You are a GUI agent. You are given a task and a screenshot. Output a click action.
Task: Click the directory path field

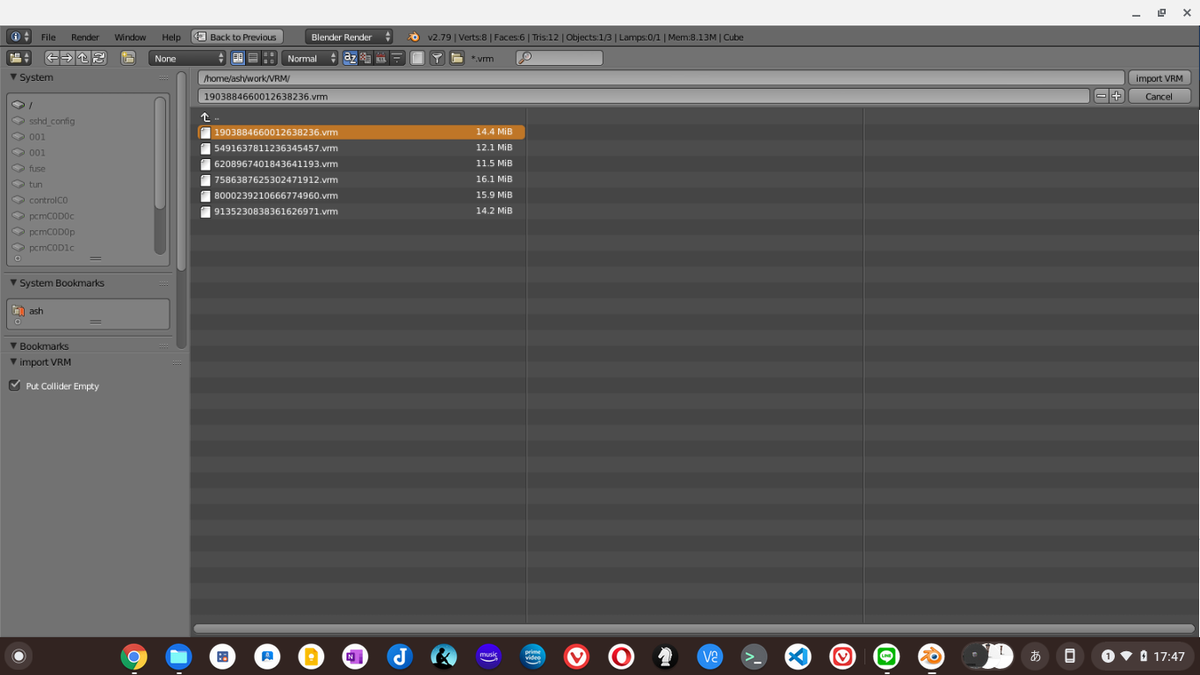click(661, 78)
